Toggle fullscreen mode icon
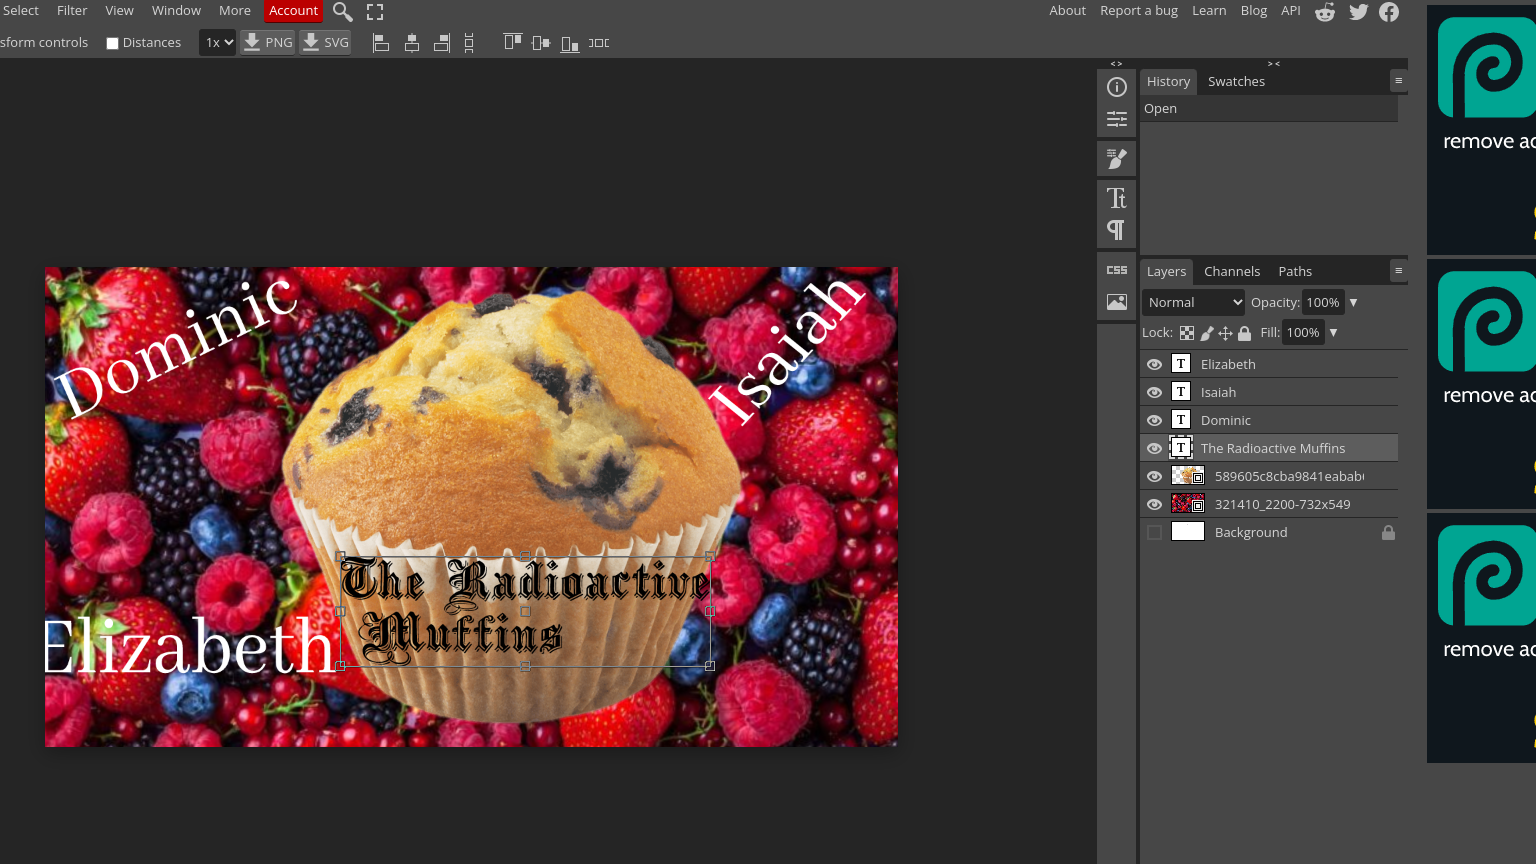This screenshot has width=1536, height=864. pyautogui.click(x=375, y=12)
